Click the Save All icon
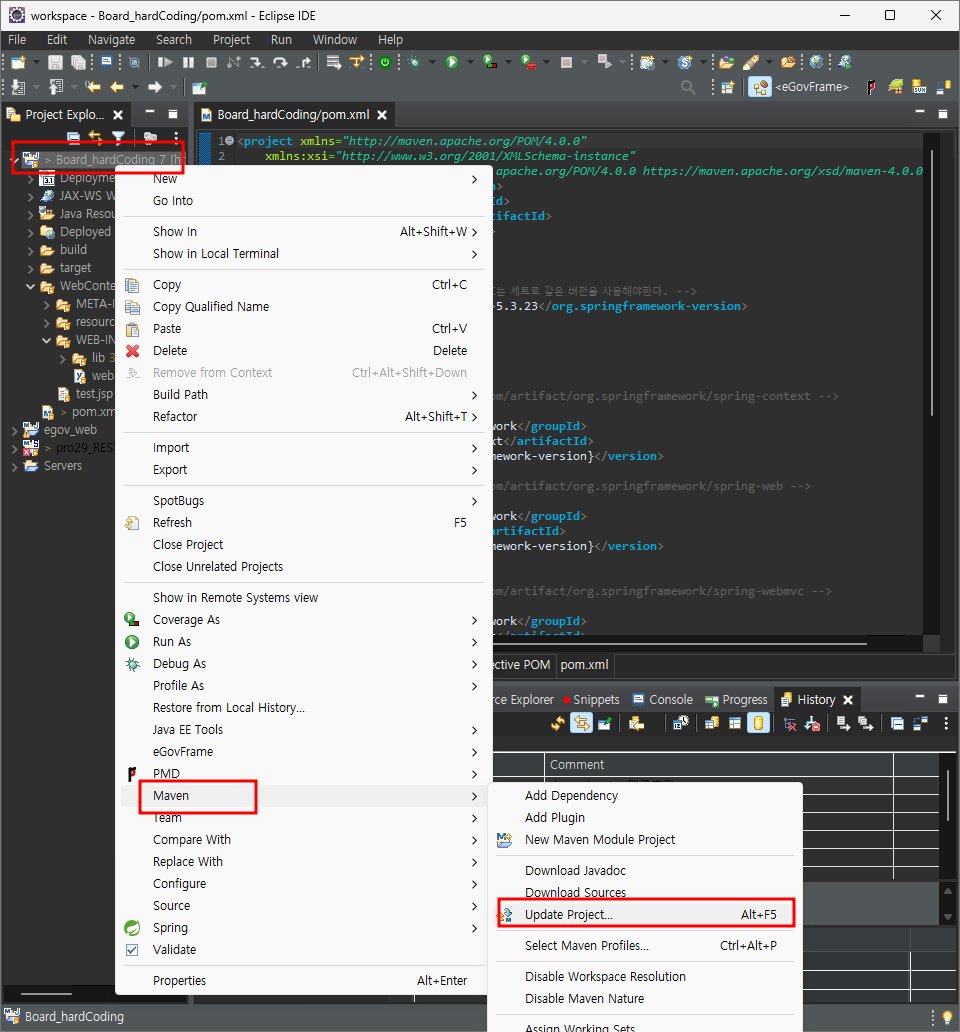Viewport: 960px width, 1032px height. click(78, 63)
